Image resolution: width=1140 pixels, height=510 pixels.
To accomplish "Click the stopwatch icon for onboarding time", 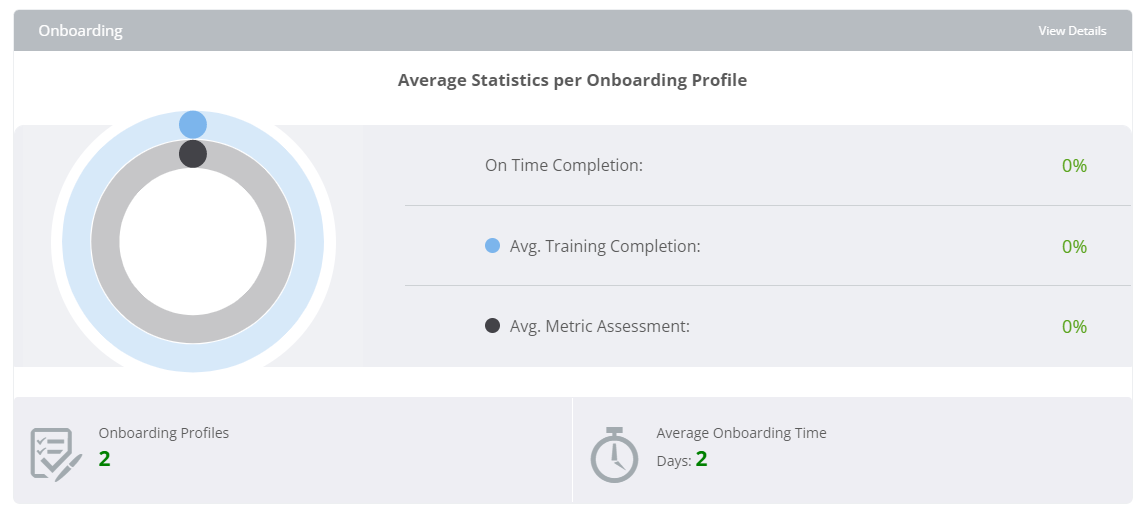I will tap(614, 455).
